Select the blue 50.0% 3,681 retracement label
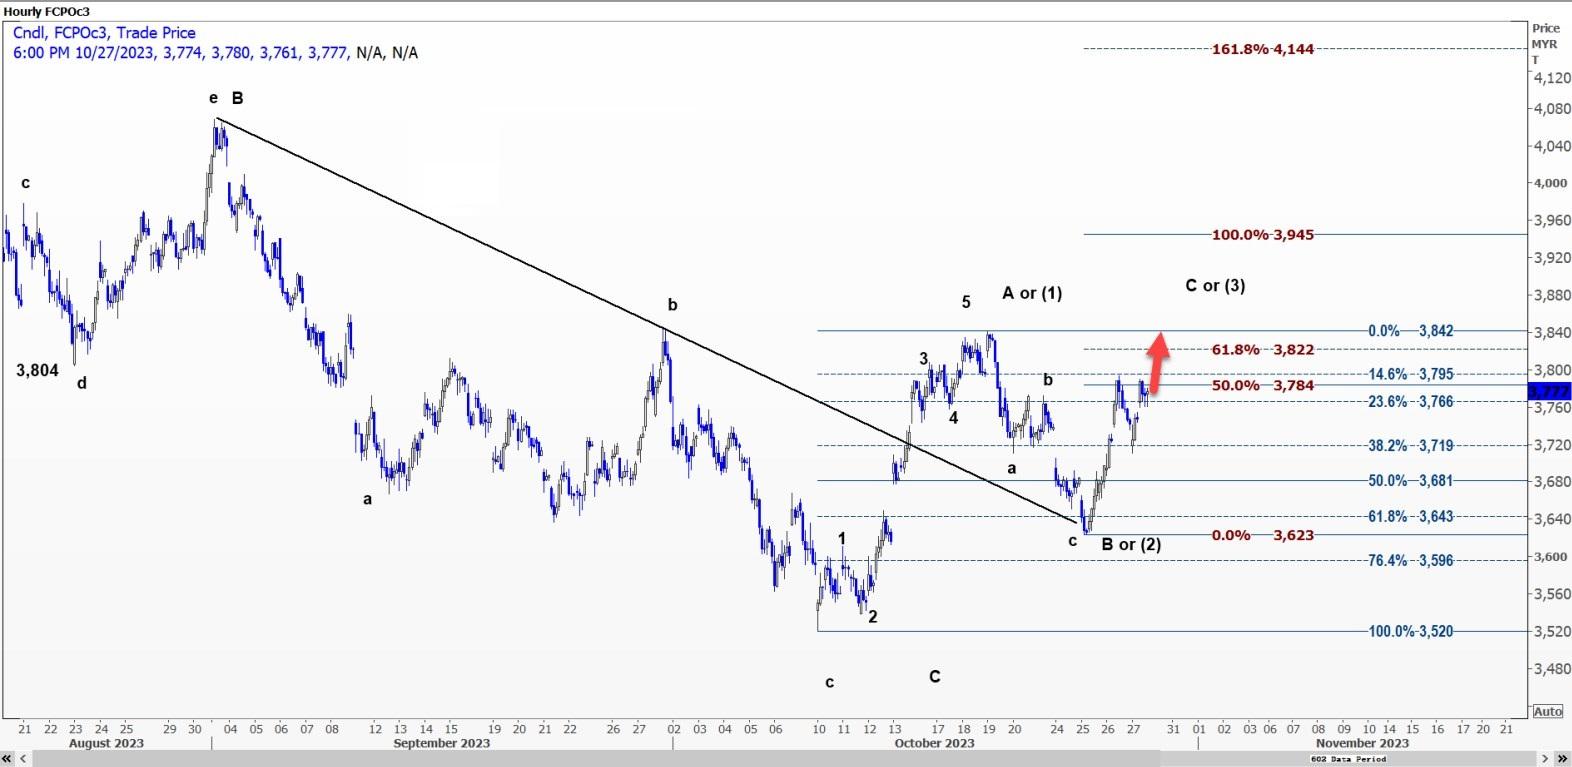 (1411, 481)
